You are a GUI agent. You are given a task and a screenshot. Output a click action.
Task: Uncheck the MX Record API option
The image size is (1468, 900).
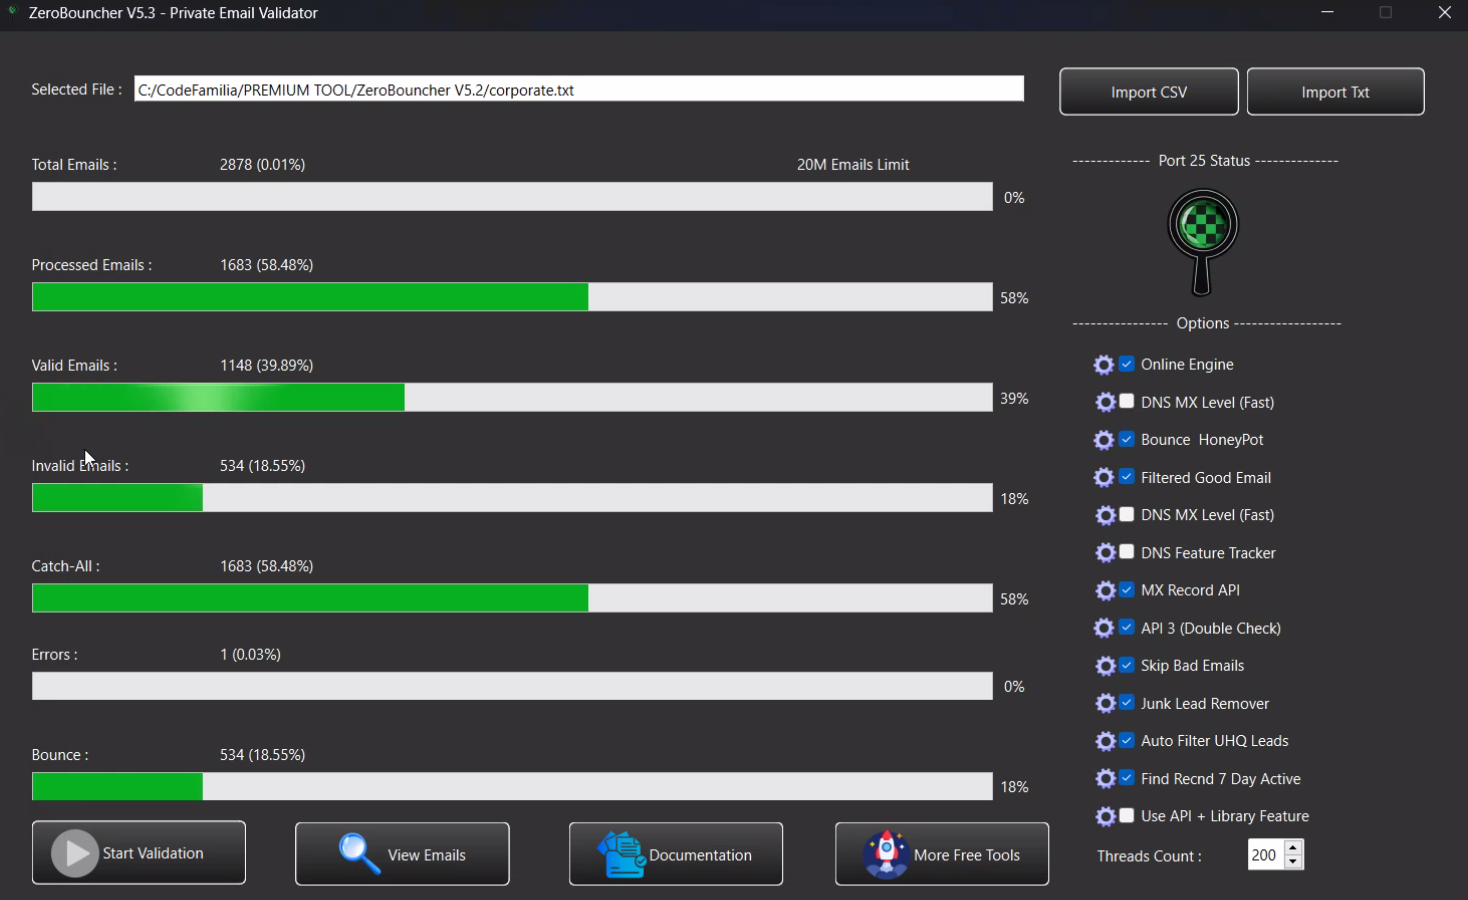coord(1127,590)
